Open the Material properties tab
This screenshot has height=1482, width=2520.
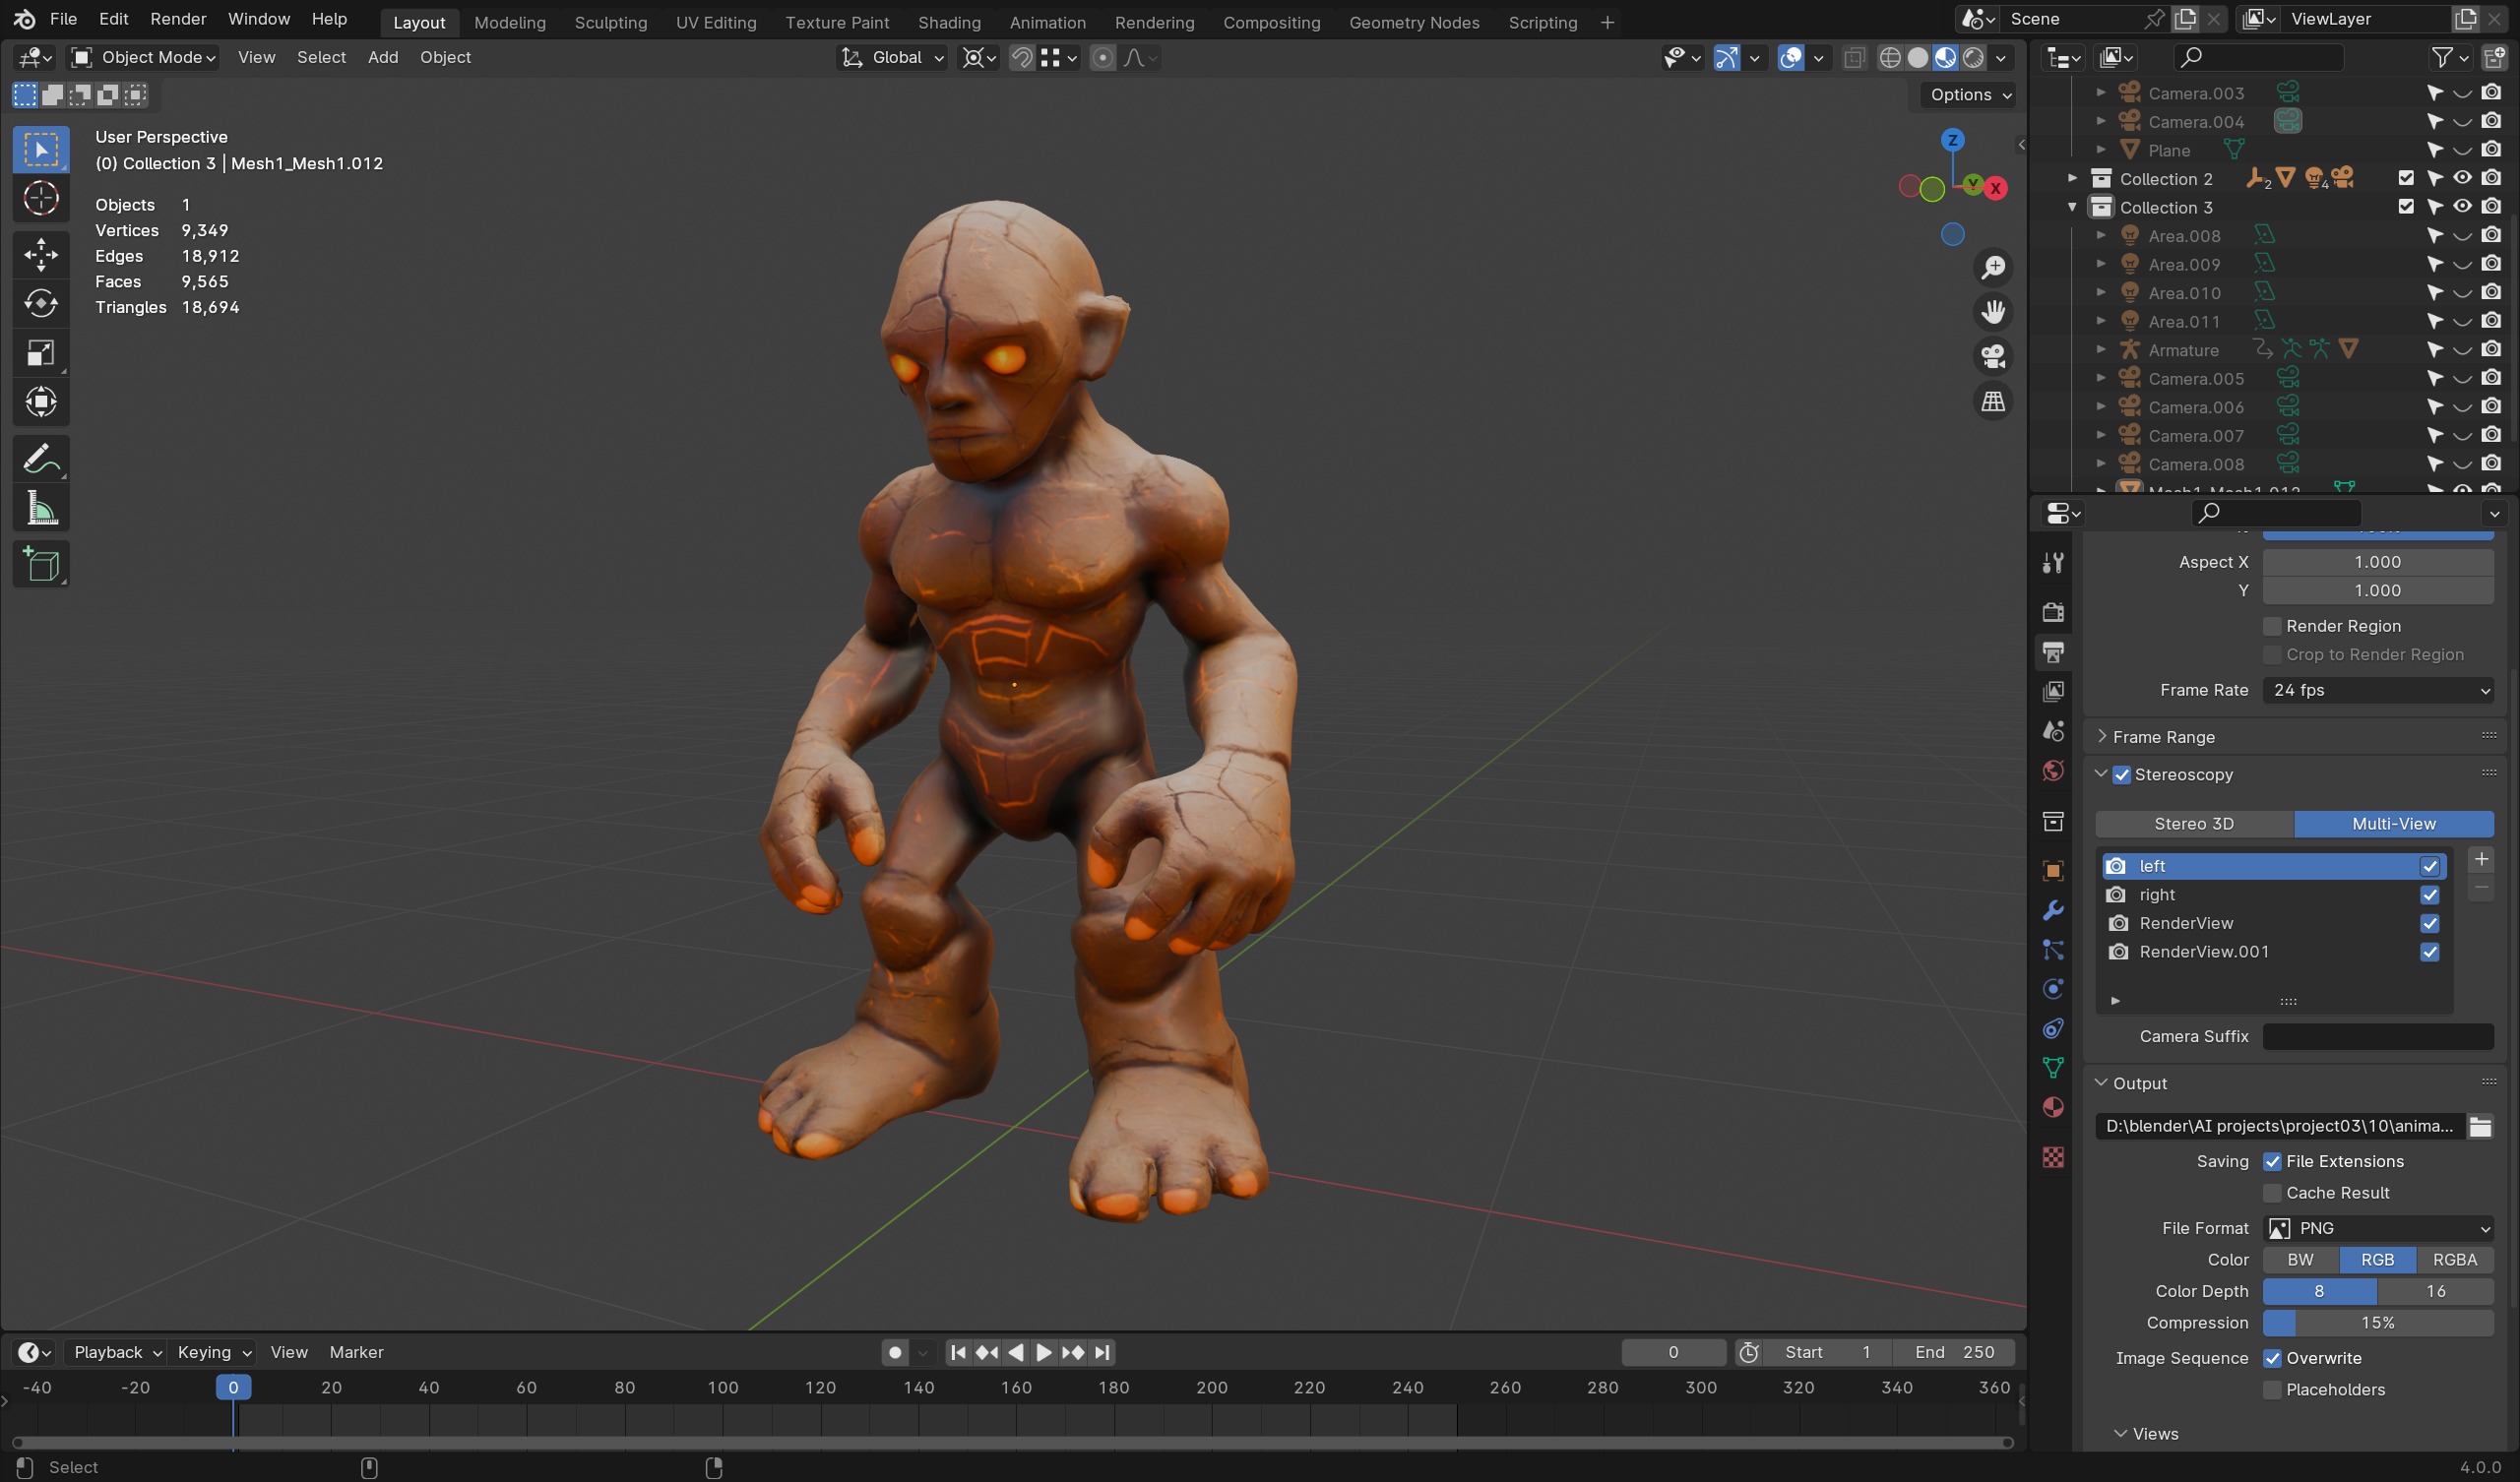coord(2053,1107)
